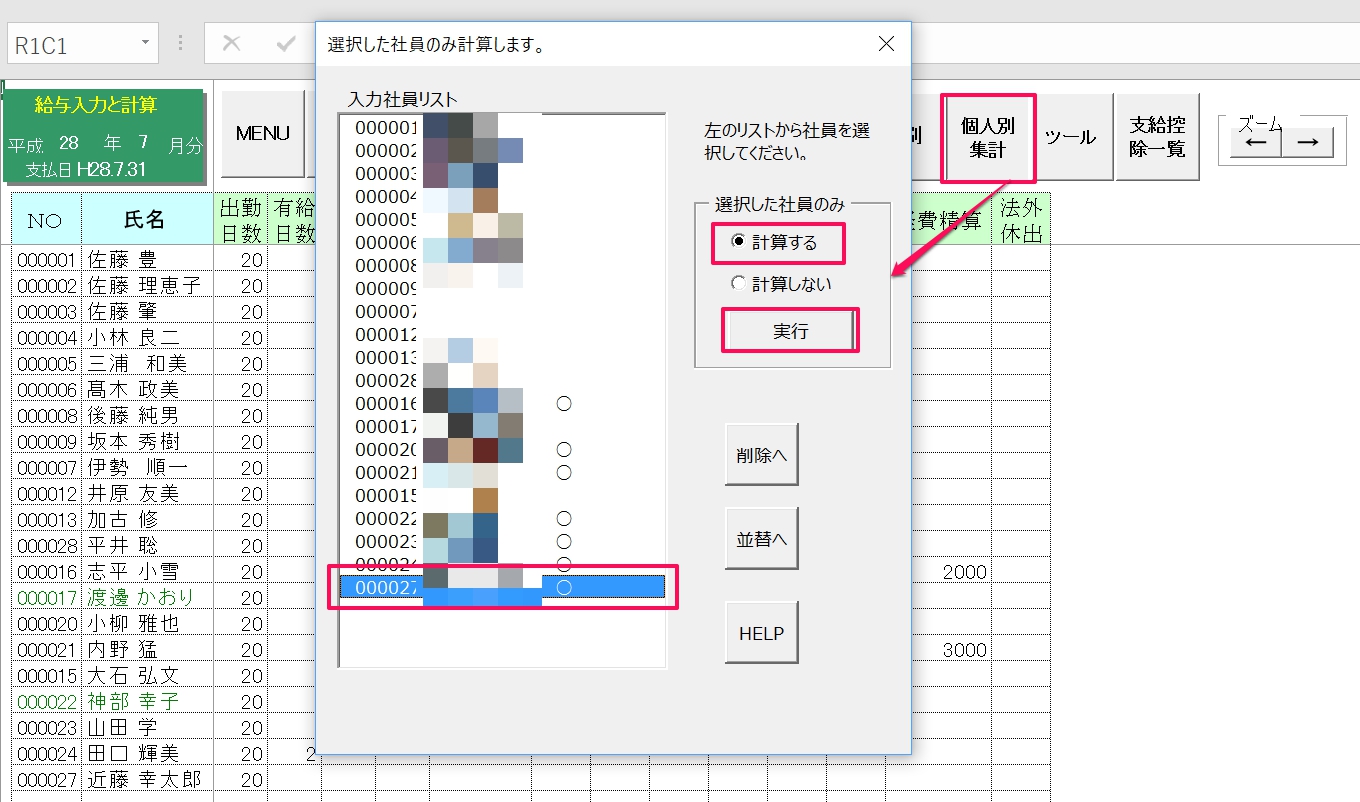This screenshot has height=802, width=1360.
Task: Select list entry 000020 in employee list
Action: point(502,449)
